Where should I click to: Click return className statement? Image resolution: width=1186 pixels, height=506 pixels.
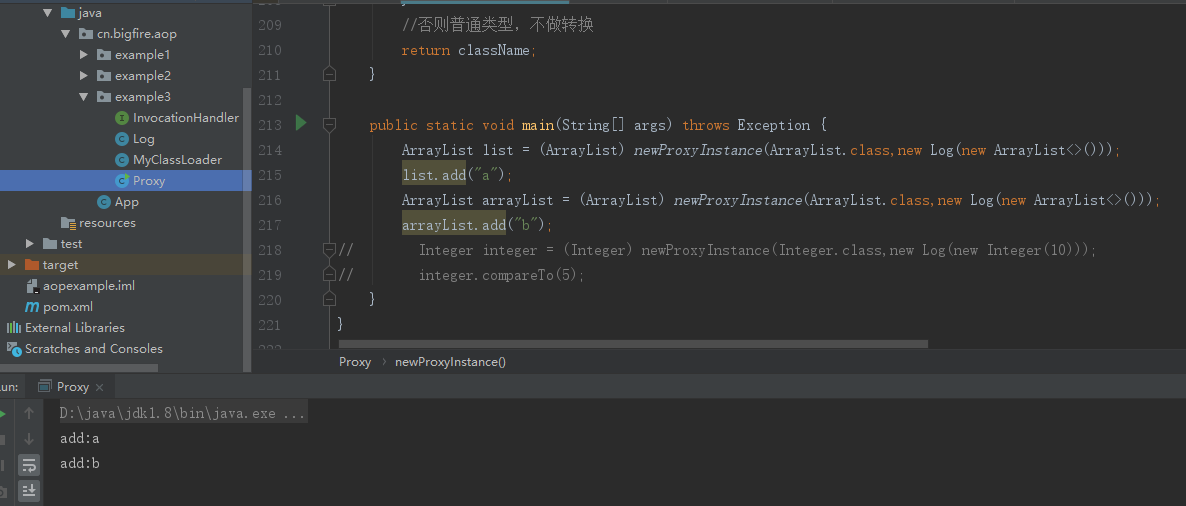tap(468, 50)
